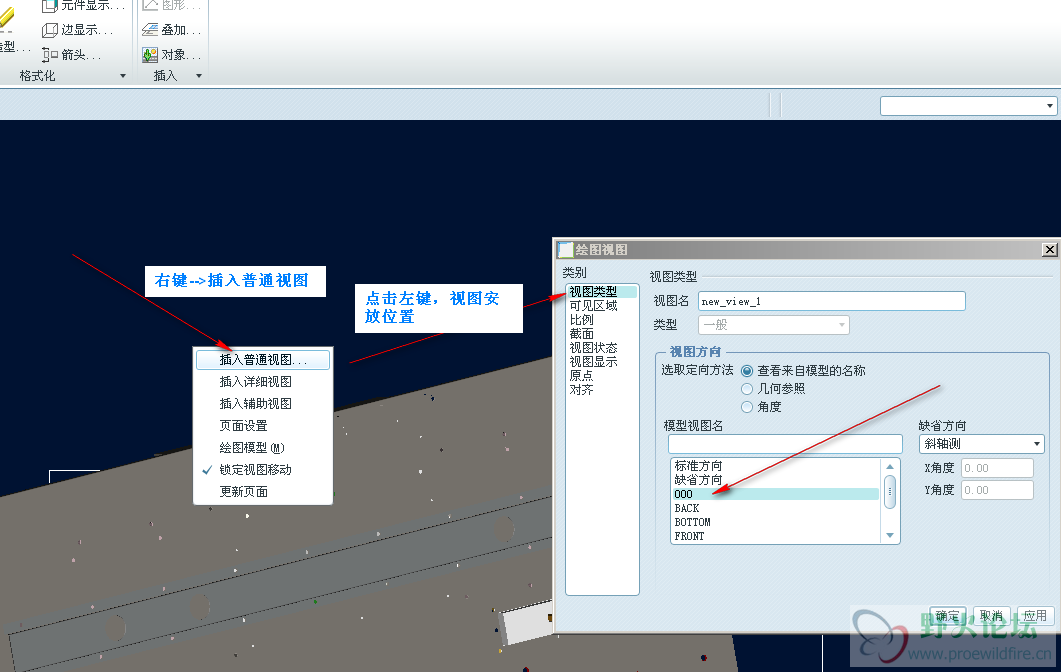Select FRONT in model view list
The width and height of the screenshot is (1061, 672).
point(776,536)
